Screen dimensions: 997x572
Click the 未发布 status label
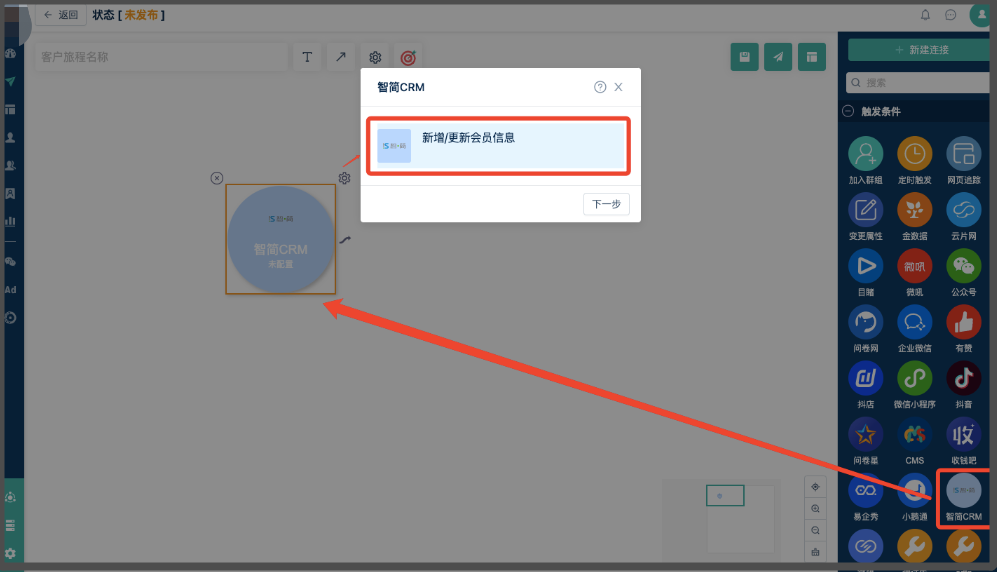[141, 15]
